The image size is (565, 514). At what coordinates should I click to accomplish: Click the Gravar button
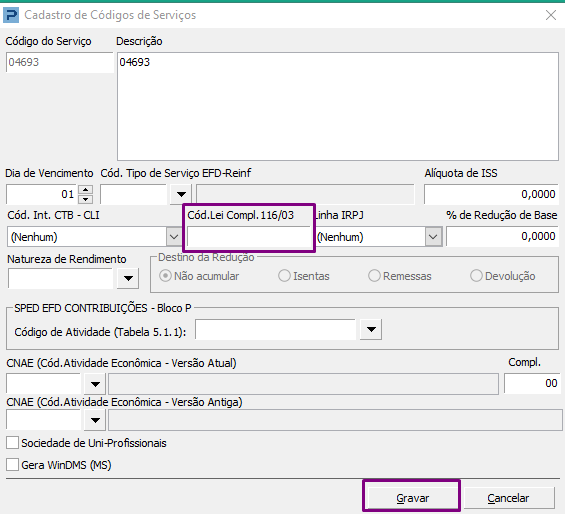click(412, 498)
